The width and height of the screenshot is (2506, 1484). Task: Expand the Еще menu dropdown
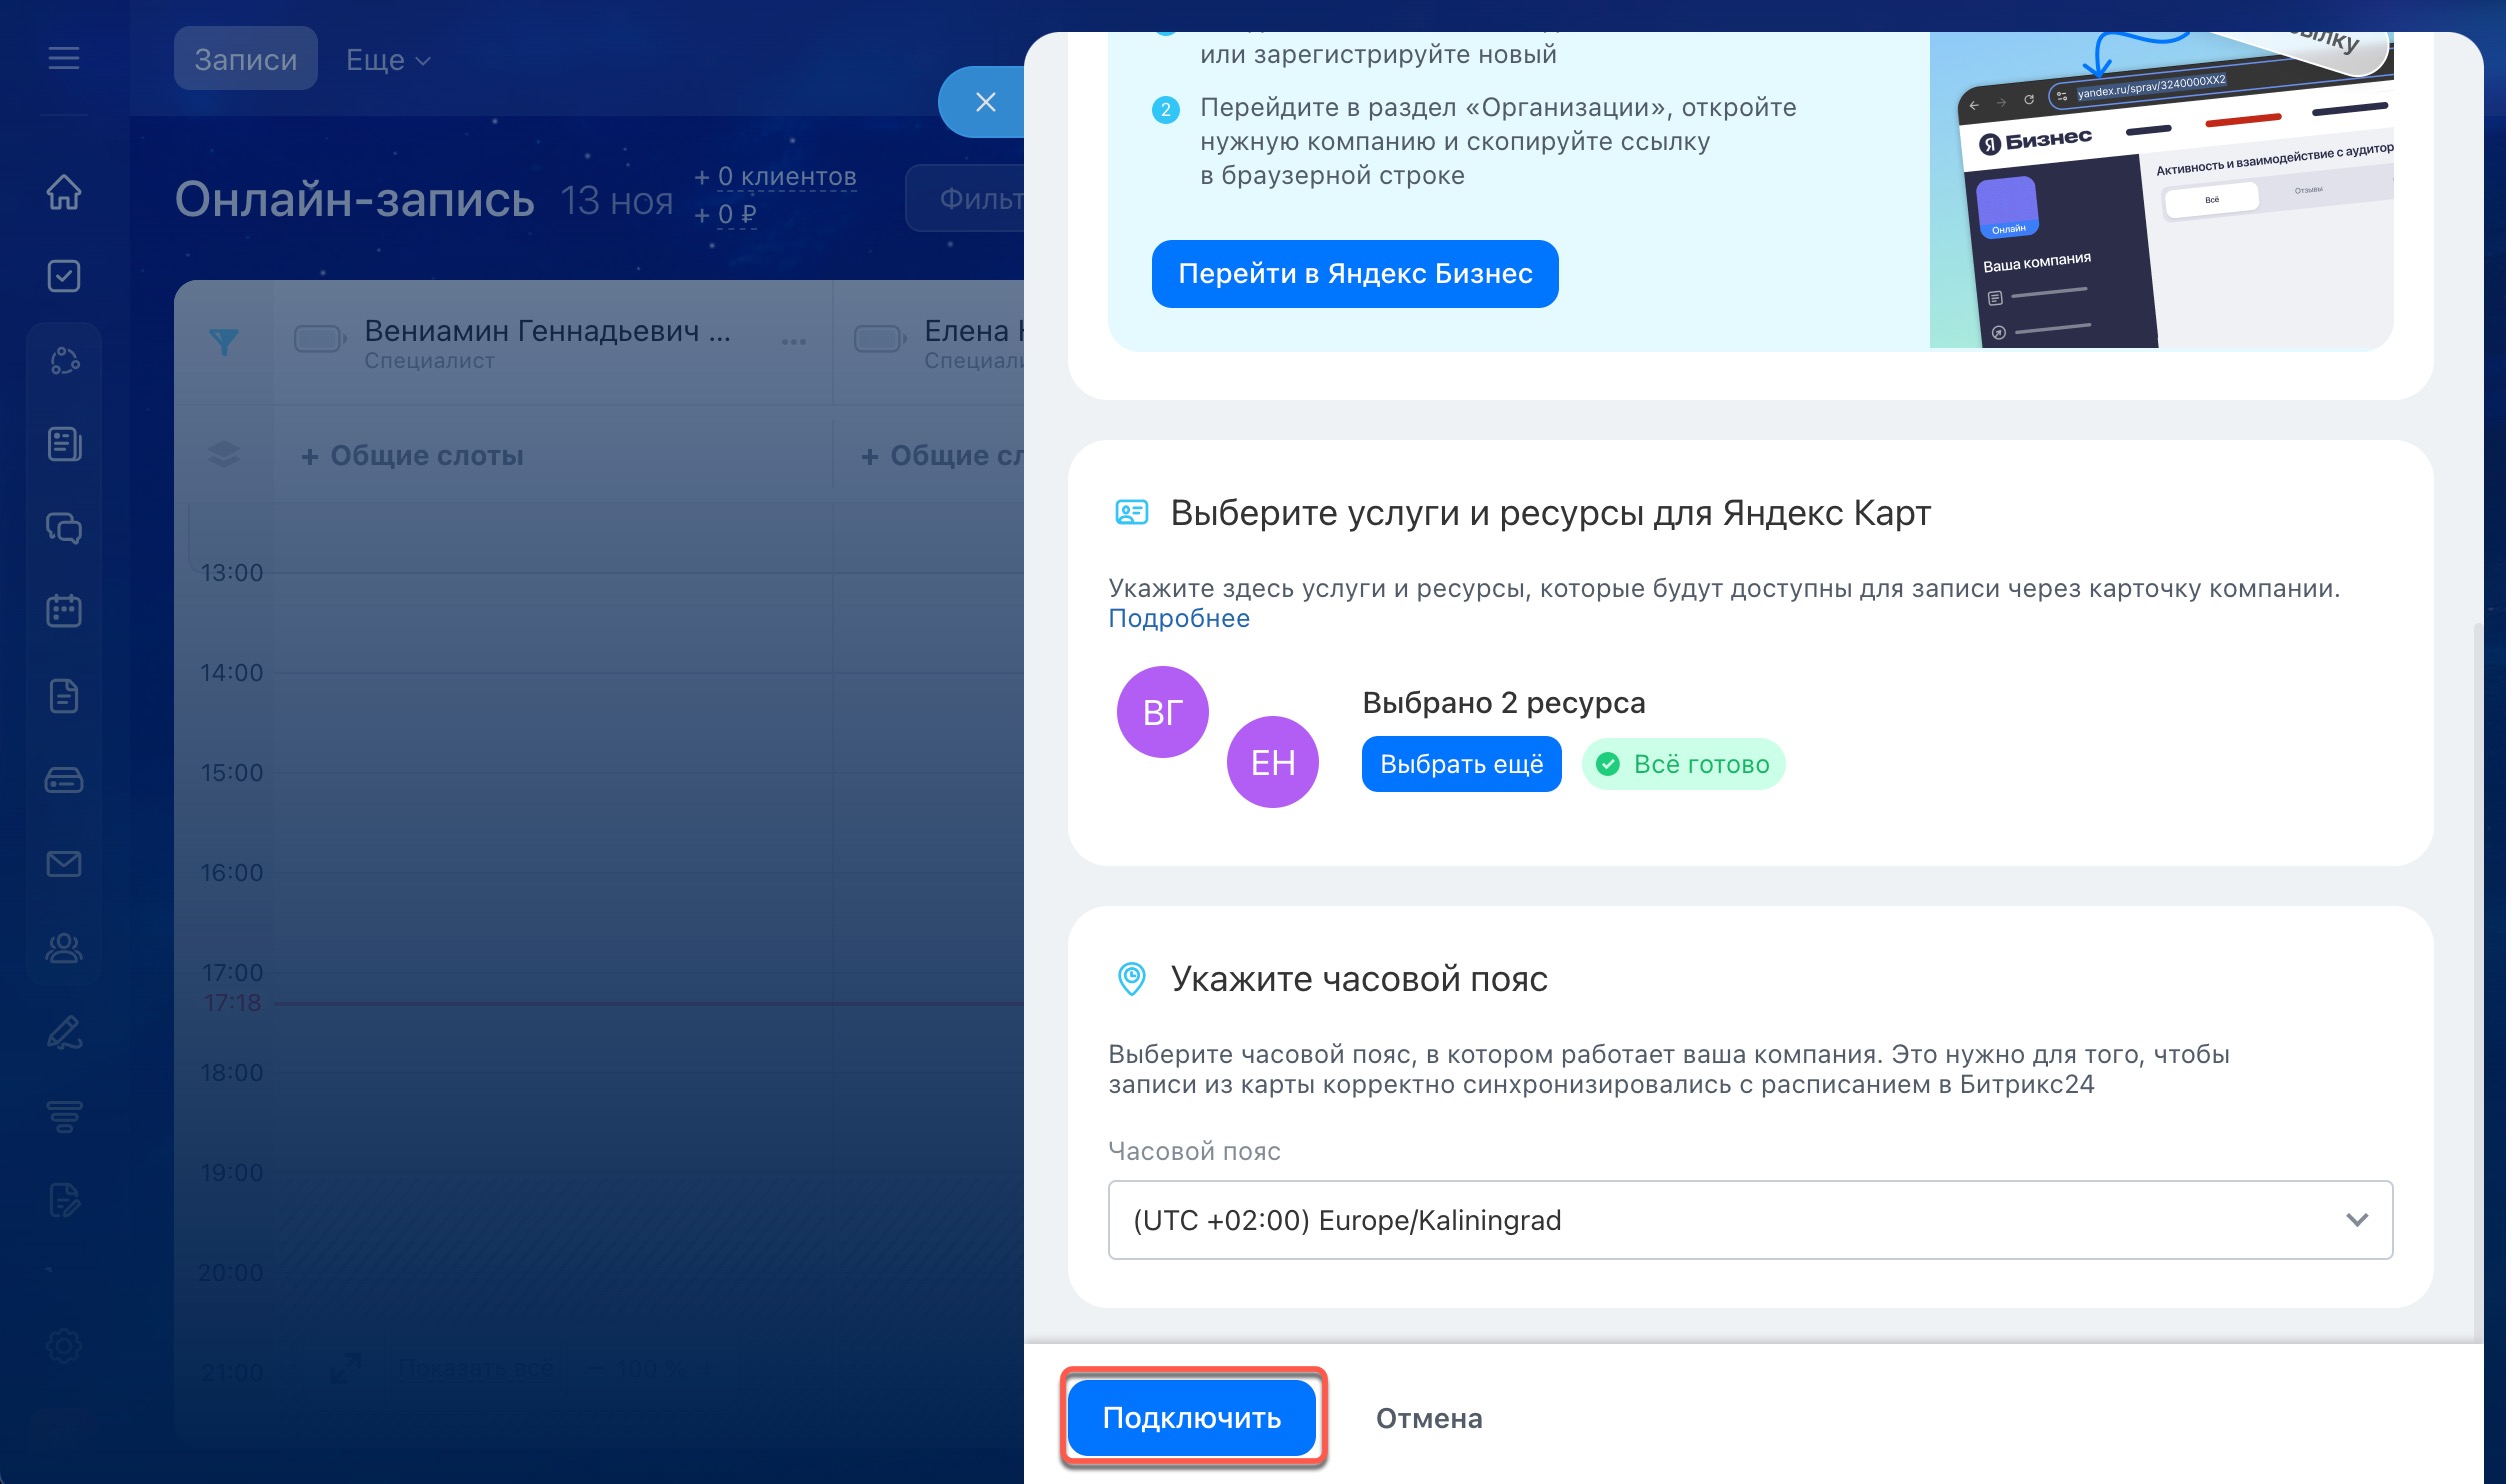coord(388,60)
